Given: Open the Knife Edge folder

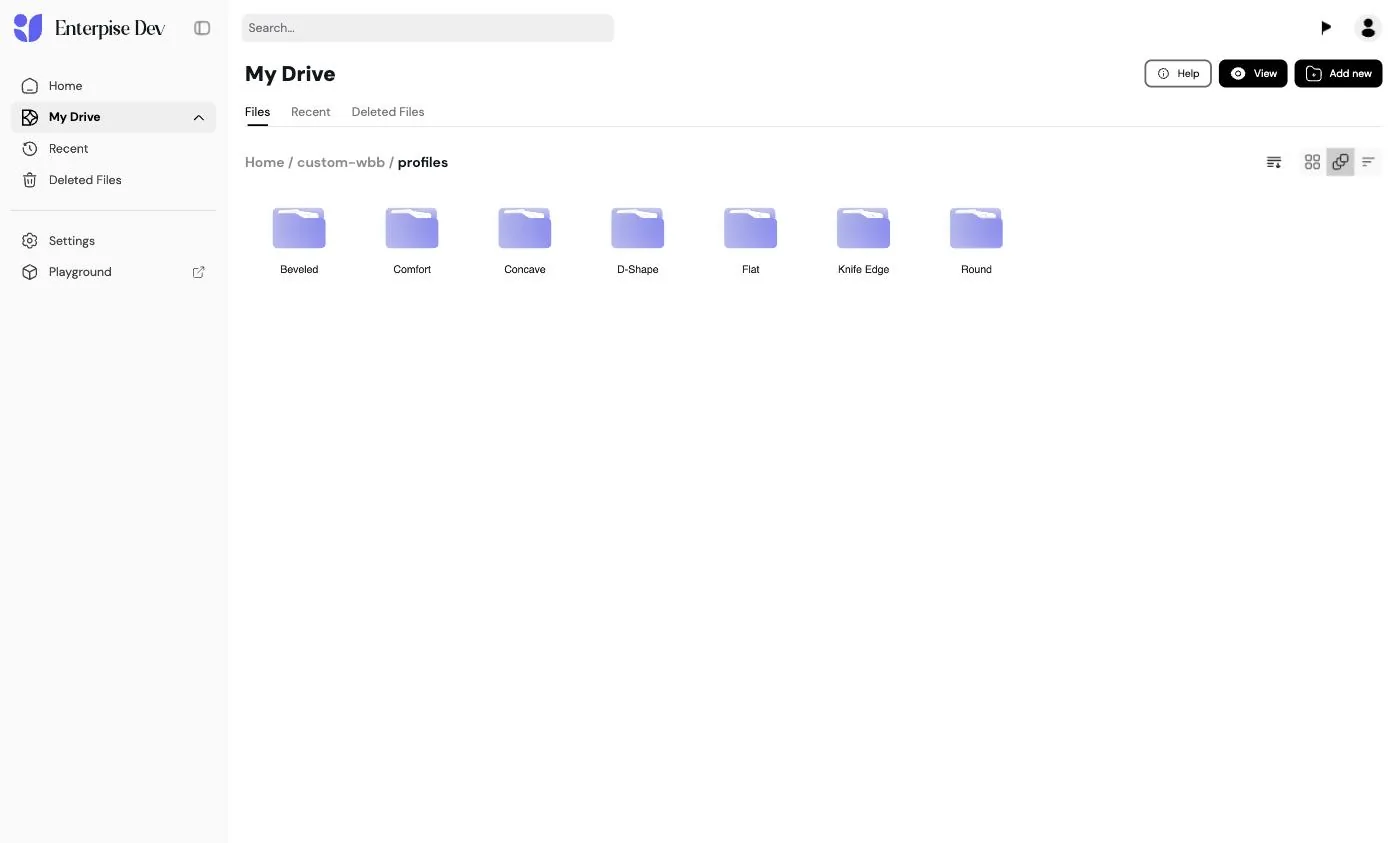Looking at the screenshot, I should 863,241.
